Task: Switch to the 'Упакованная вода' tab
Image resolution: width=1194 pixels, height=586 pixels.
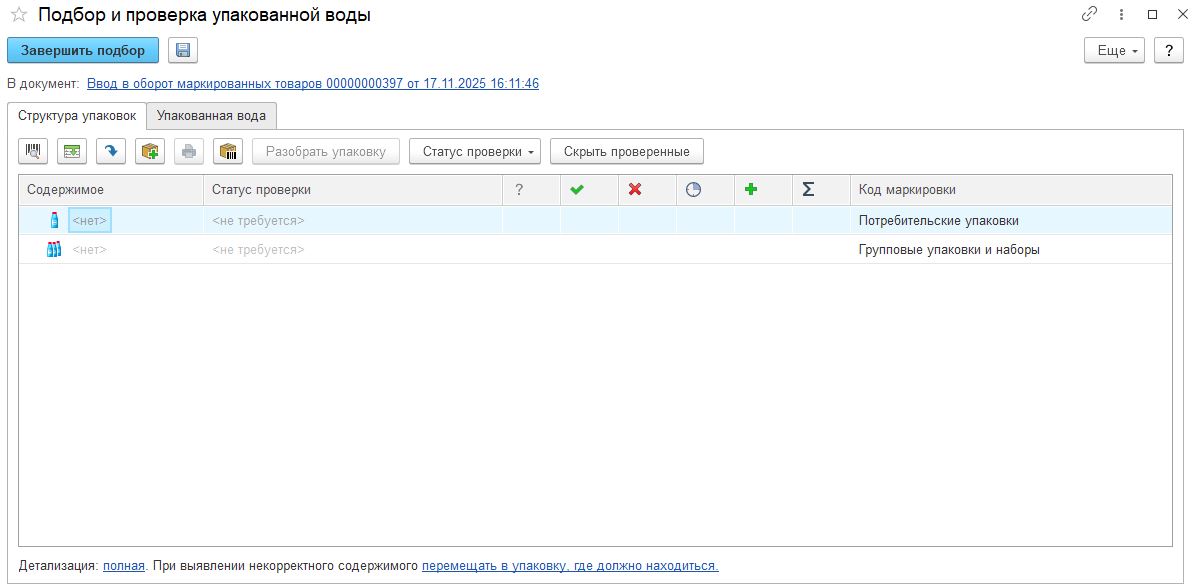Action: [x=211, y=115]
